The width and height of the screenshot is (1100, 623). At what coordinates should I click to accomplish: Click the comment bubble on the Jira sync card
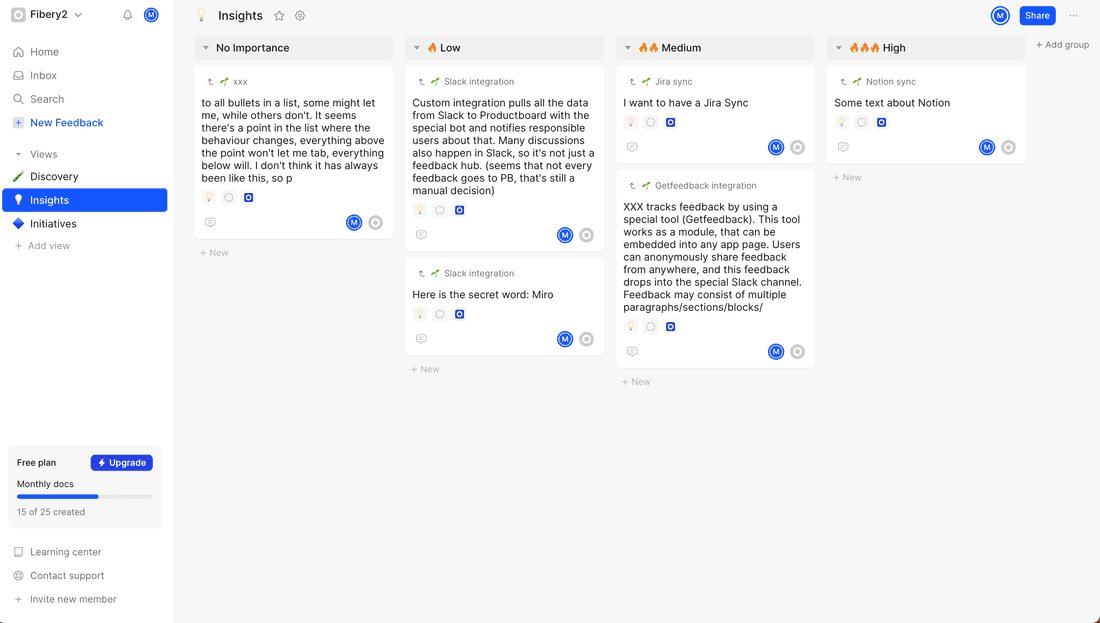coord(632,146)
